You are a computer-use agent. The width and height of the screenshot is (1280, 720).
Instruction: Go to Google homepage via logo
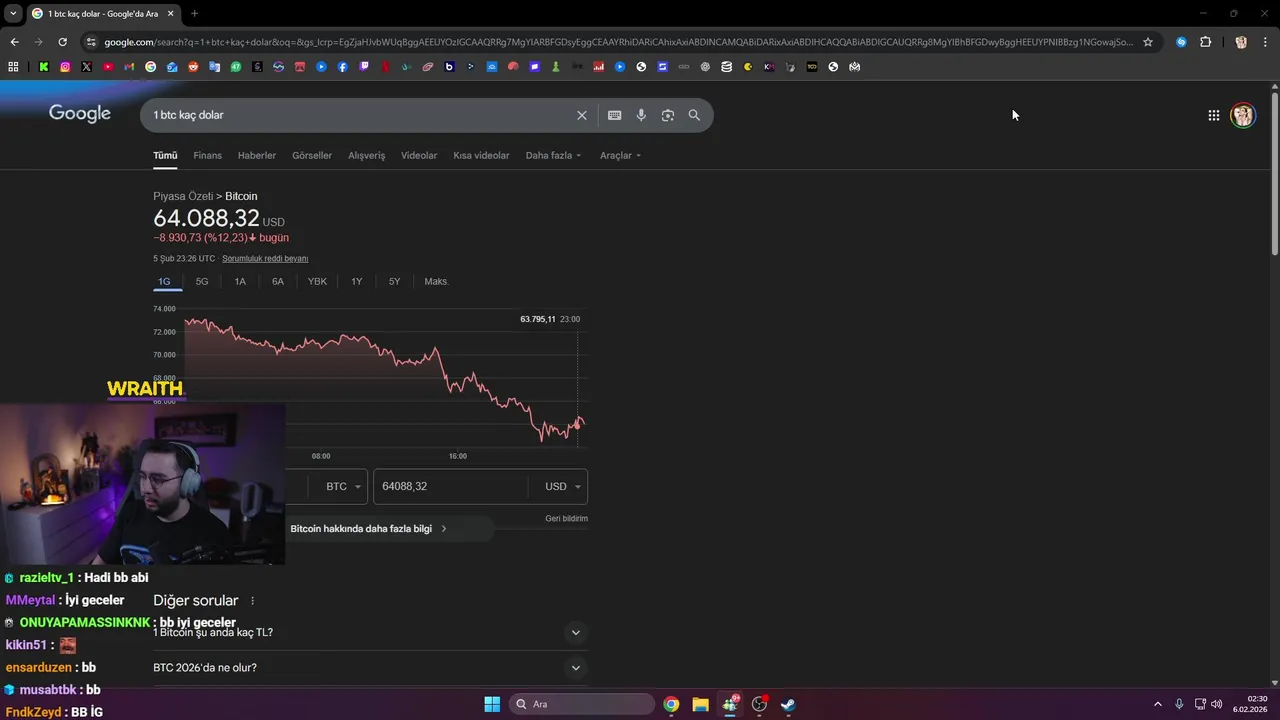[80, 114]
